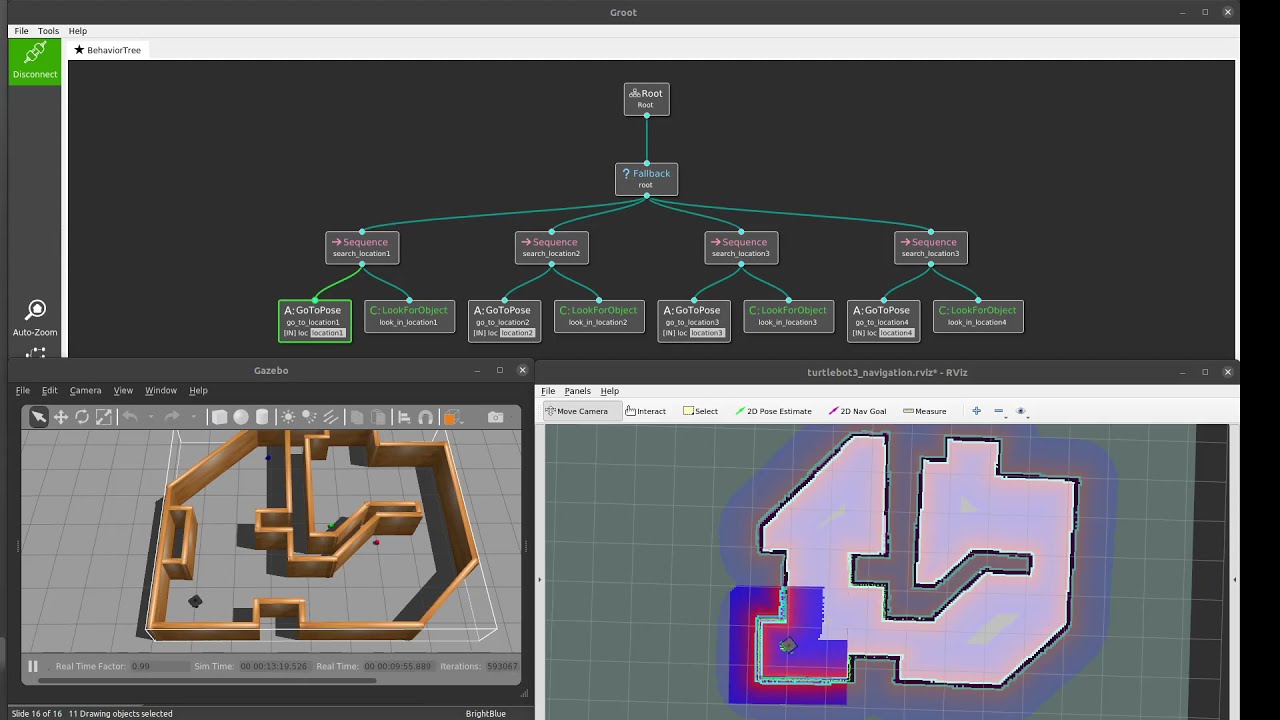Open the Groot Help menu
Screen dimensions: 1280x720
[77, 31]
